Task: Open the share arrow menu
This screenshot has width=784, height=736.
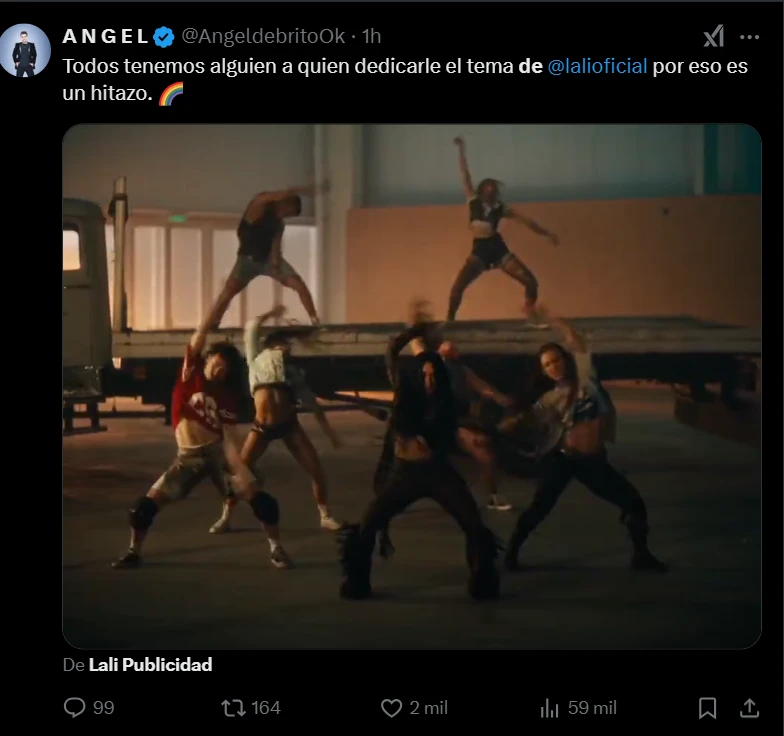Action: tap(749, 708)
